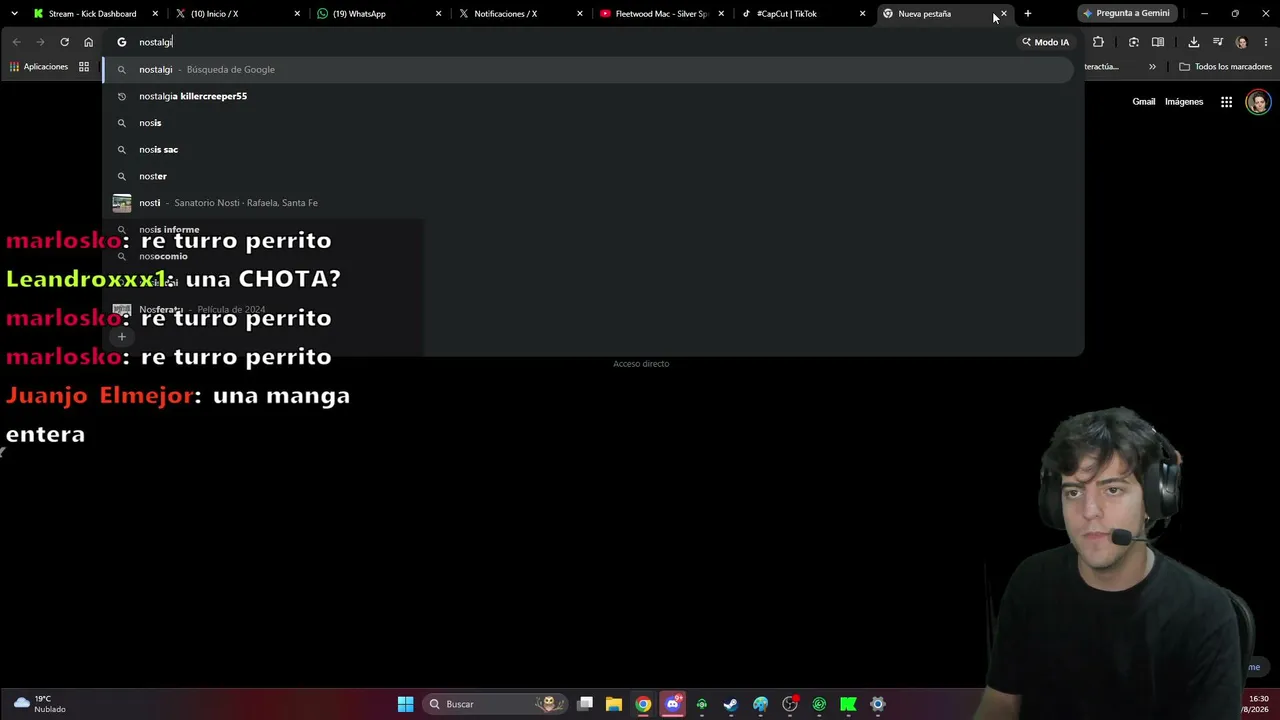Screen dimensions: 1280x720
Task: Focus the address bar containing nostalgi
Action: [560, 42]
